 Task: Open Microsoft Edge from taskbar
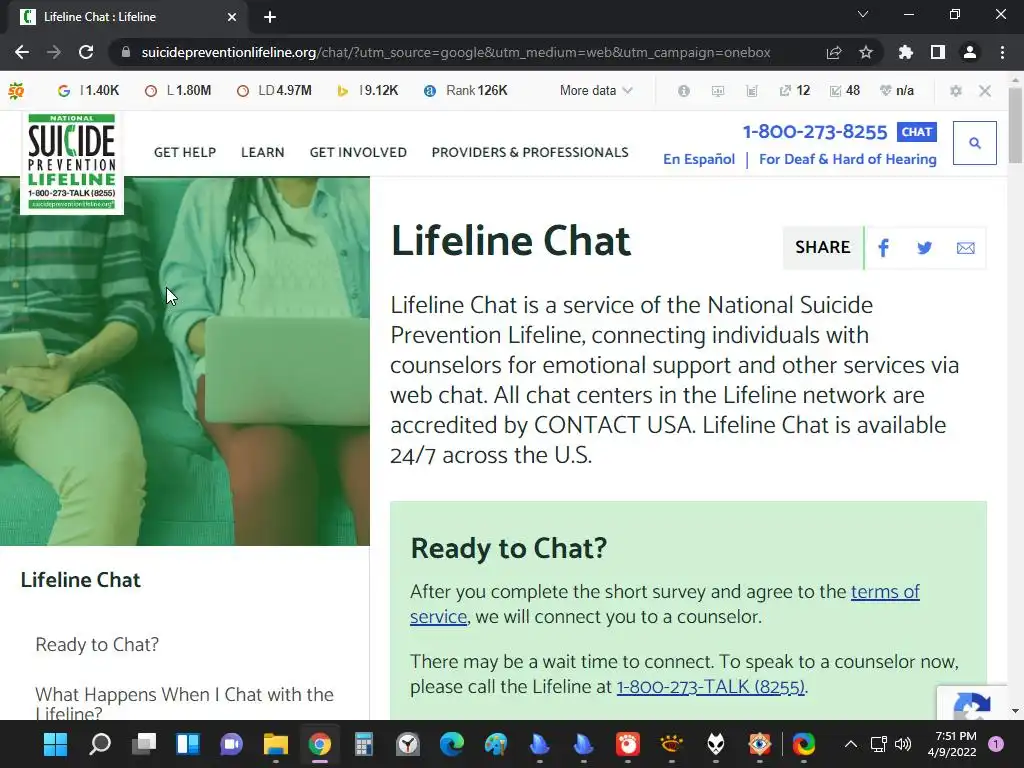pos(452,744)
